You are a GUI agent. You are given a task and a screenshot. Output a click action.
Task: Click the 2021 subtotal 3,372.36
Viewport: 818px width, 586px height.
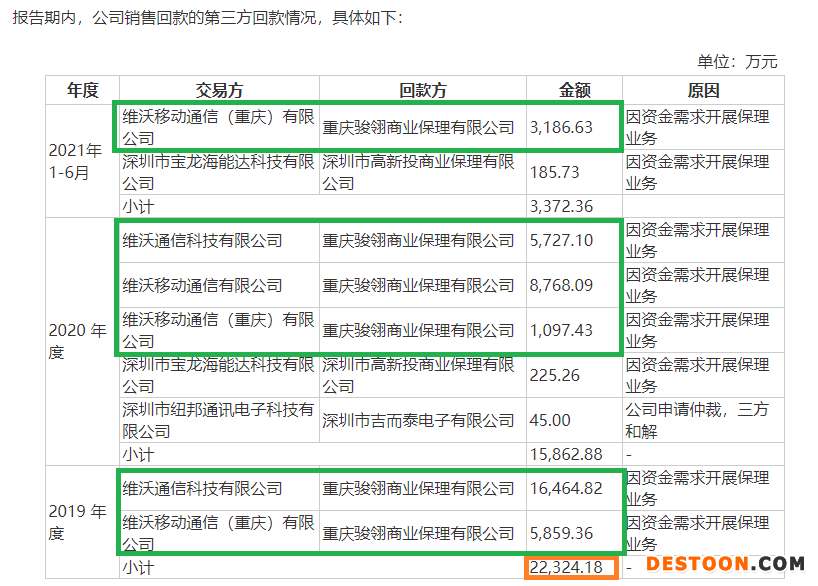[x=562, y=206]
